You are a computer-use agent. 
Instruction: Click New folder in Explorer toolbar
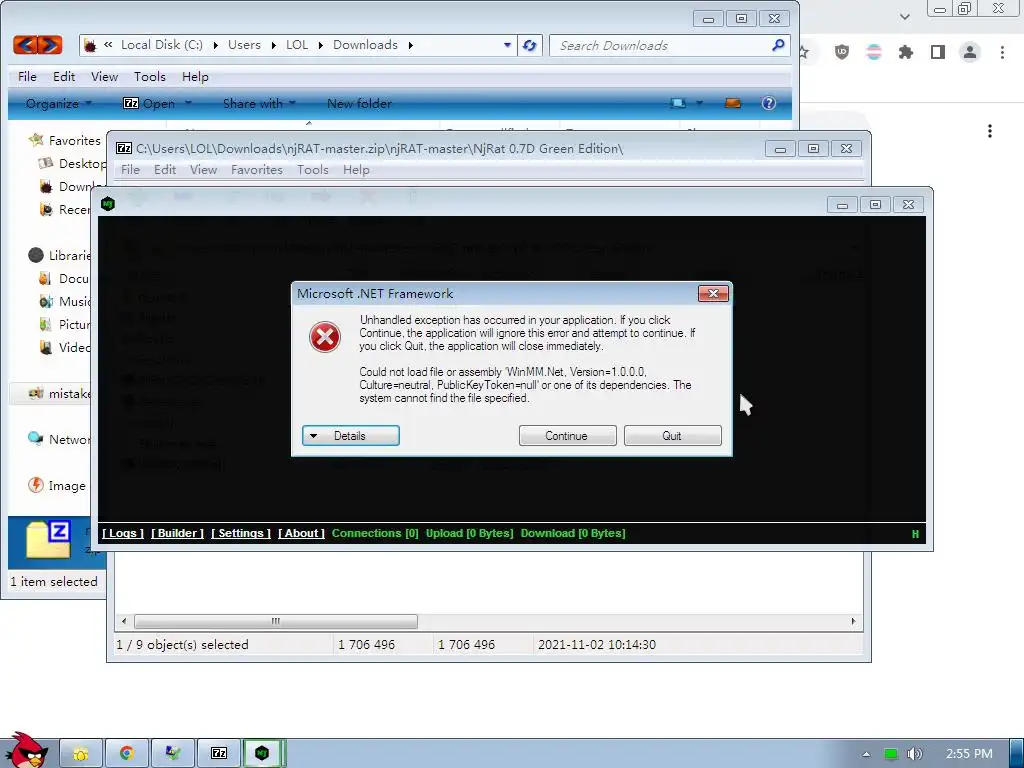(x=359, y=103)
